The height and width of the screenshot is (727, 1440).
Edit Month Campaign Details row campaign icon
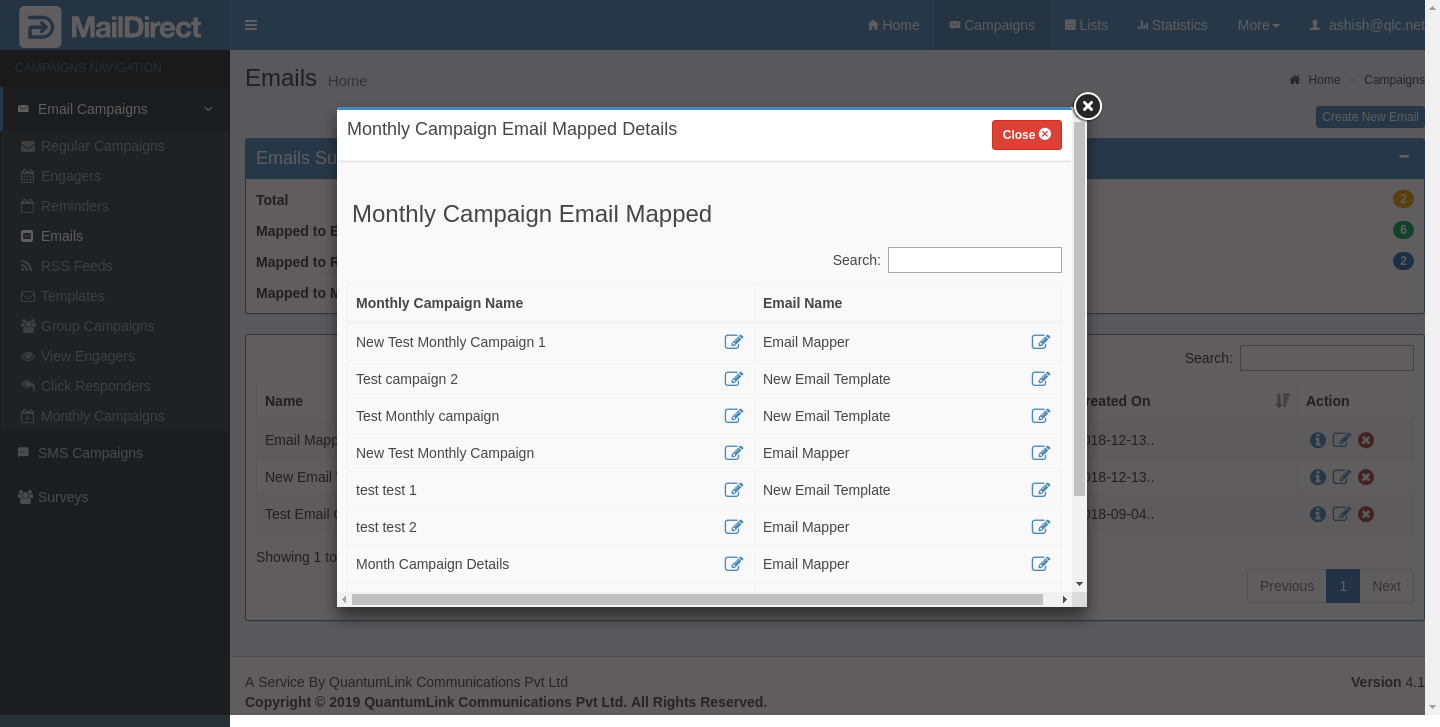pyautogui.click(x=733, y=564)
